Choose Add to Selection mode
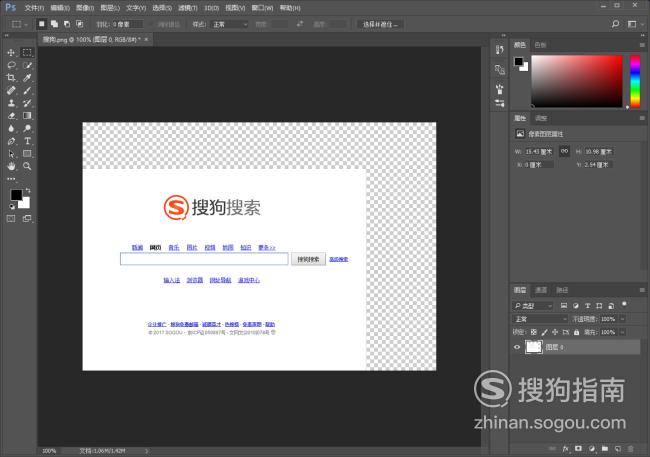Screen dimensions: 650x457 [54, 24]
